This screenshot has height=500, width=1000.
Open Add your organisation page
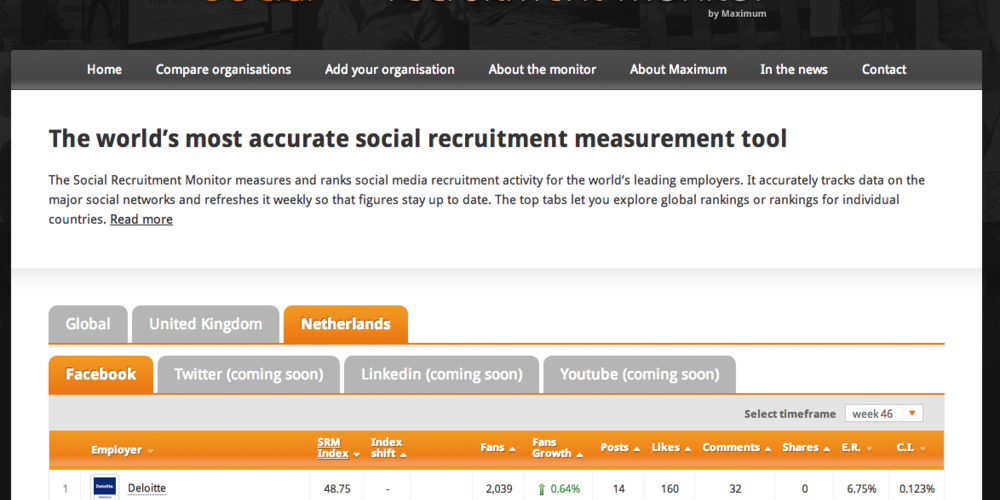(390, 70)
